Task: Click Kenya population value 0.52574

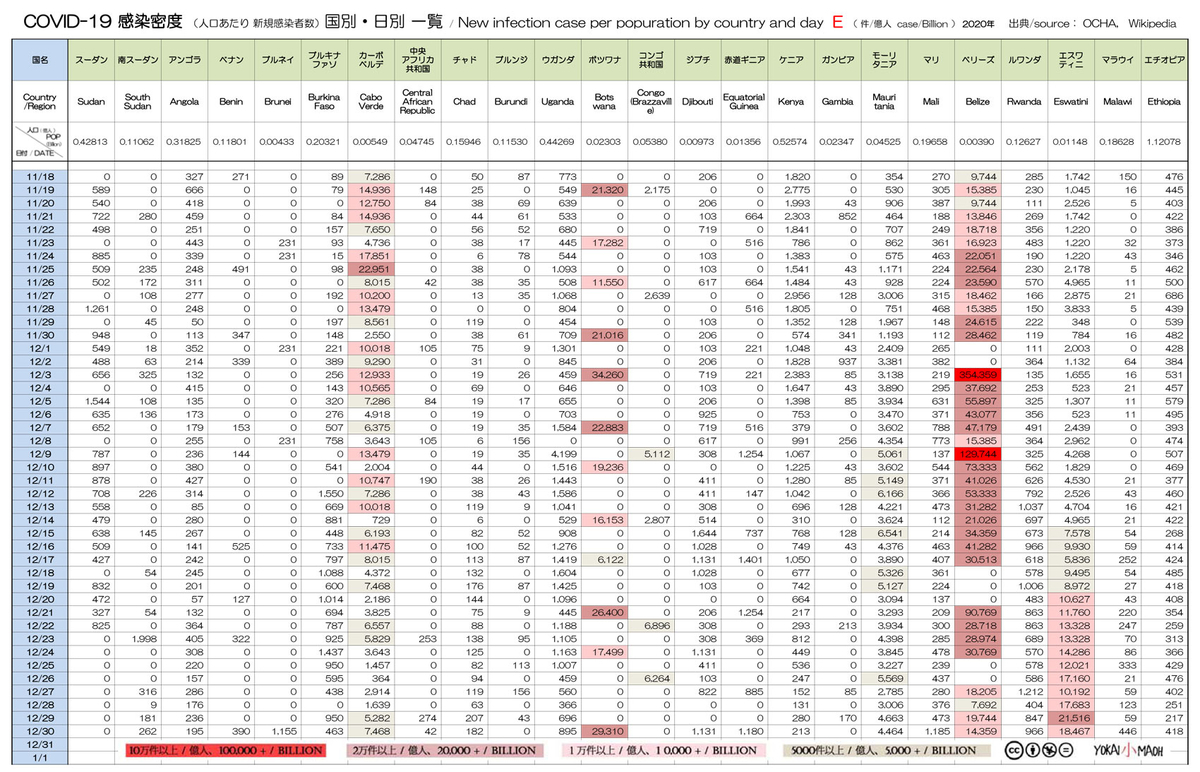Action: [790, 142]
